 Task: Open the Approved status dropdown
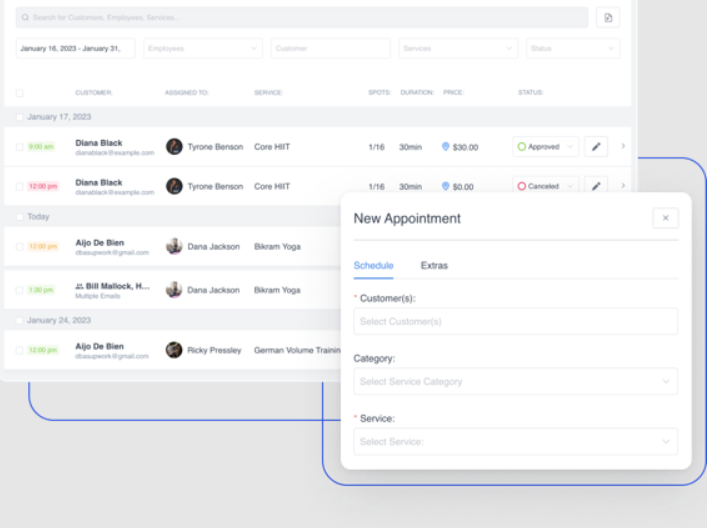[x=545, y=147]
